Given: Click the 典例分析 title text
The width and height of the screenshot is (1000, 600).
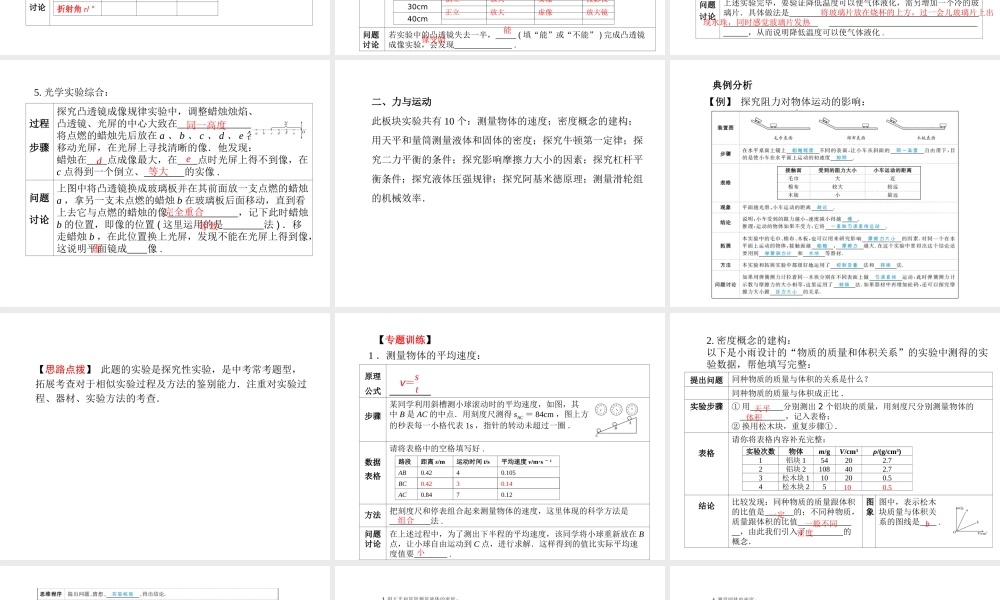Looking at the screenshot, I should coord(732,85).
